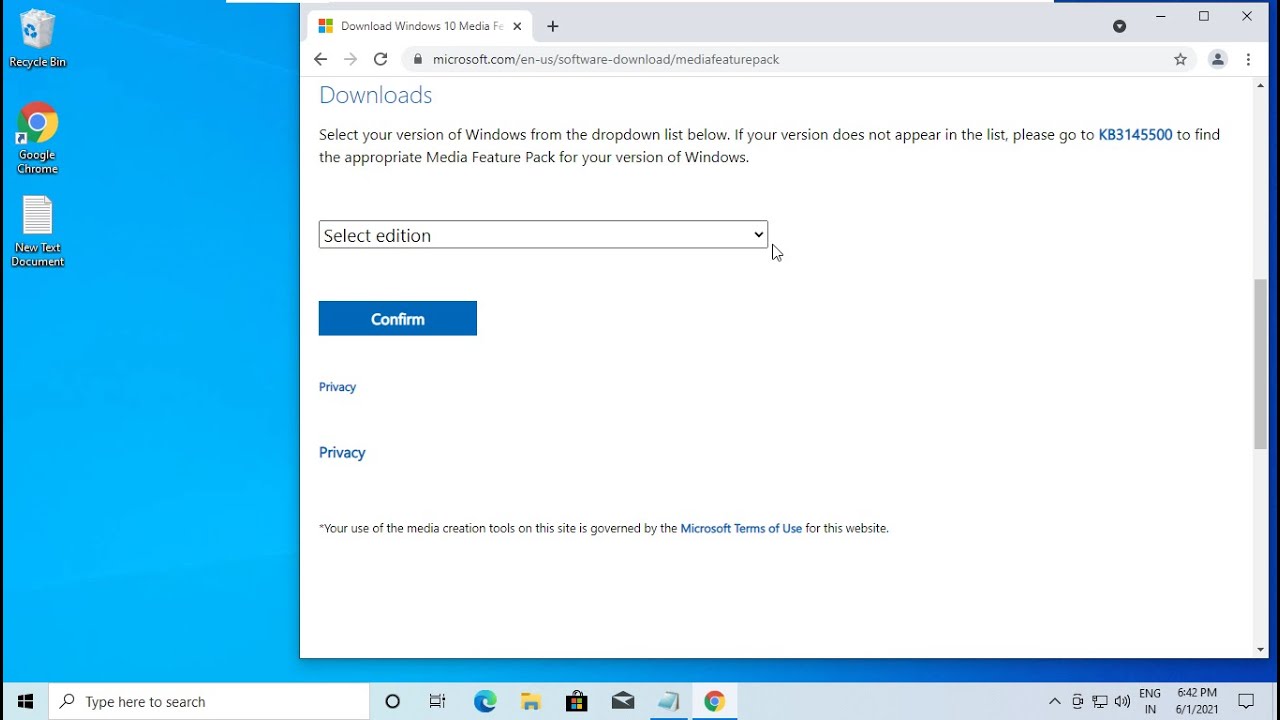Click the taskbar search box
The height and width of the screenshot is (720, 1280).
(x=210, y=702)
